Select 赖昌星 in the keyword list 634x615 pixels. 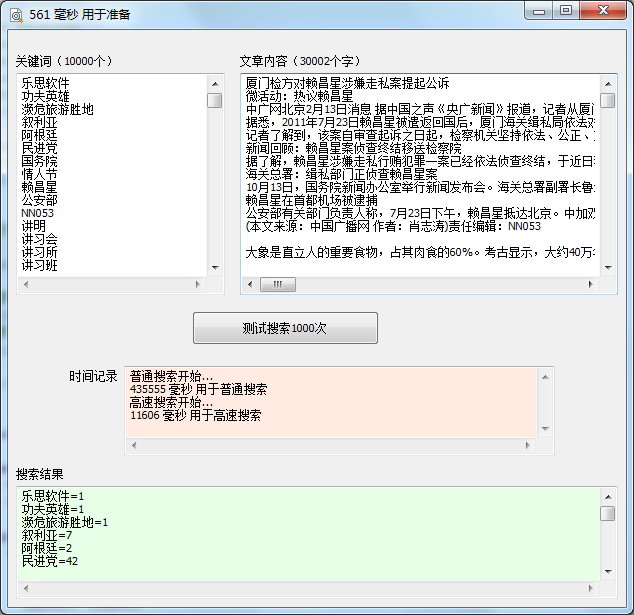pyautogui.click(x=40, y=186)
